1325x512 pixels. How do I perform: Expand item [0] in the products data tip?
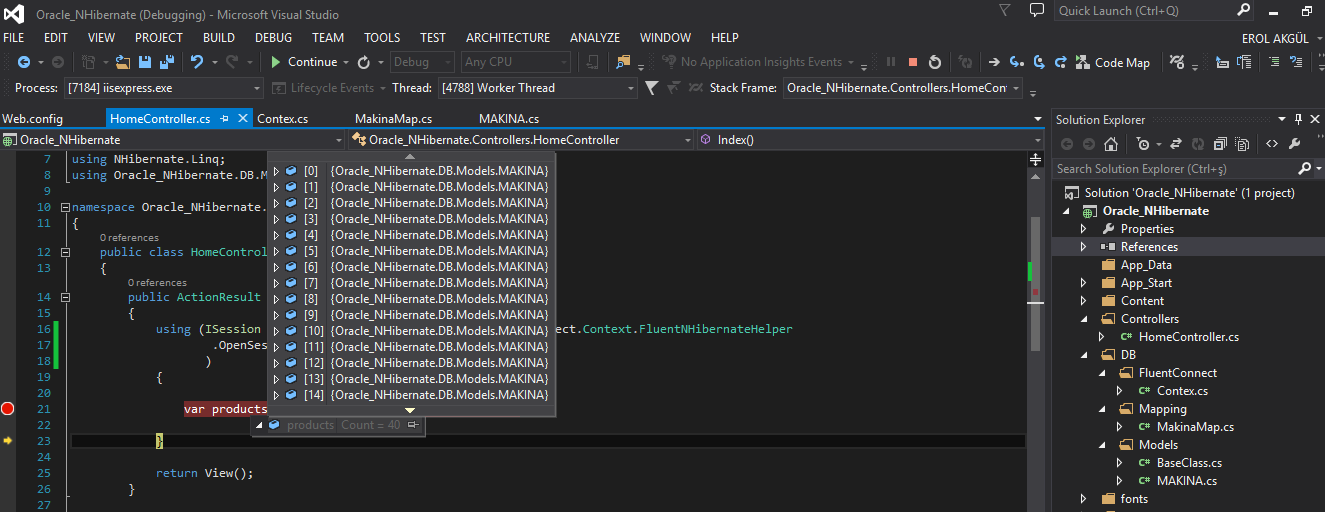click(276, 171)
